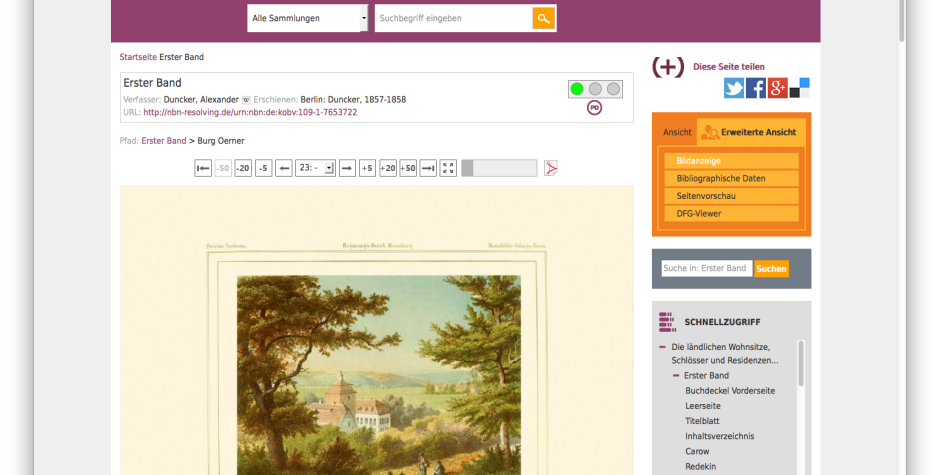Open the Alle Sammlungen collection dropdown
940x475 pixels.
click(308, 19)
